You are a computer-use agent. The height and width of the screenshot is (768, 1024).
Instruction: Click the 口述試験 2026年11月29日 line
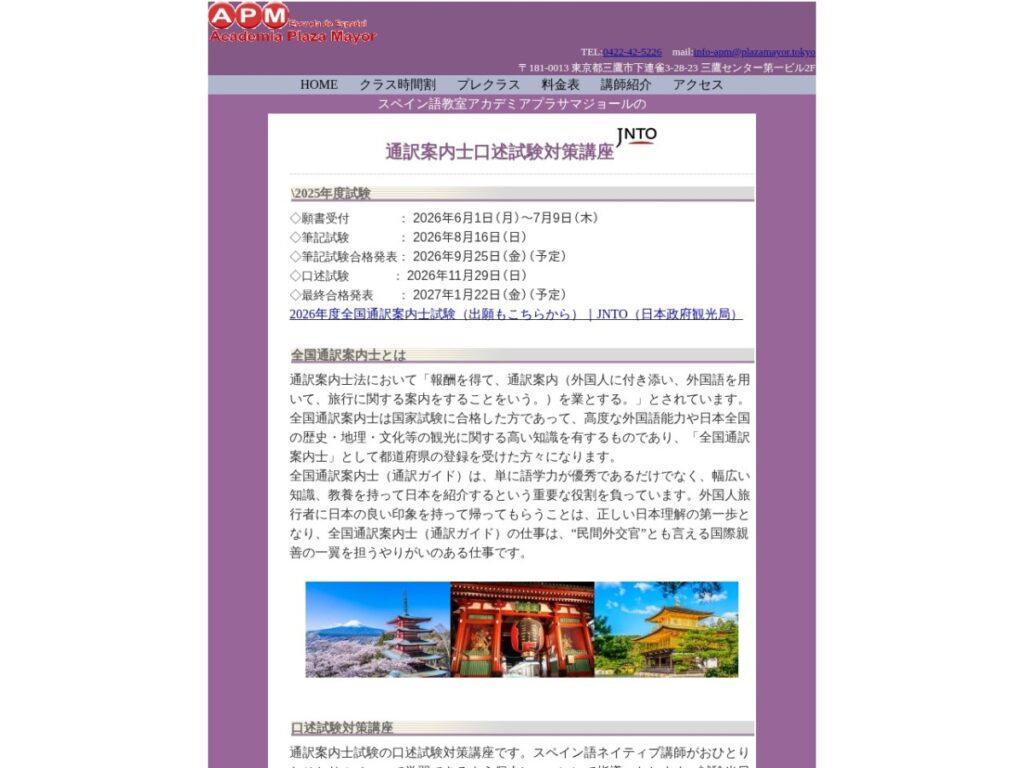(x=408, y=276)
